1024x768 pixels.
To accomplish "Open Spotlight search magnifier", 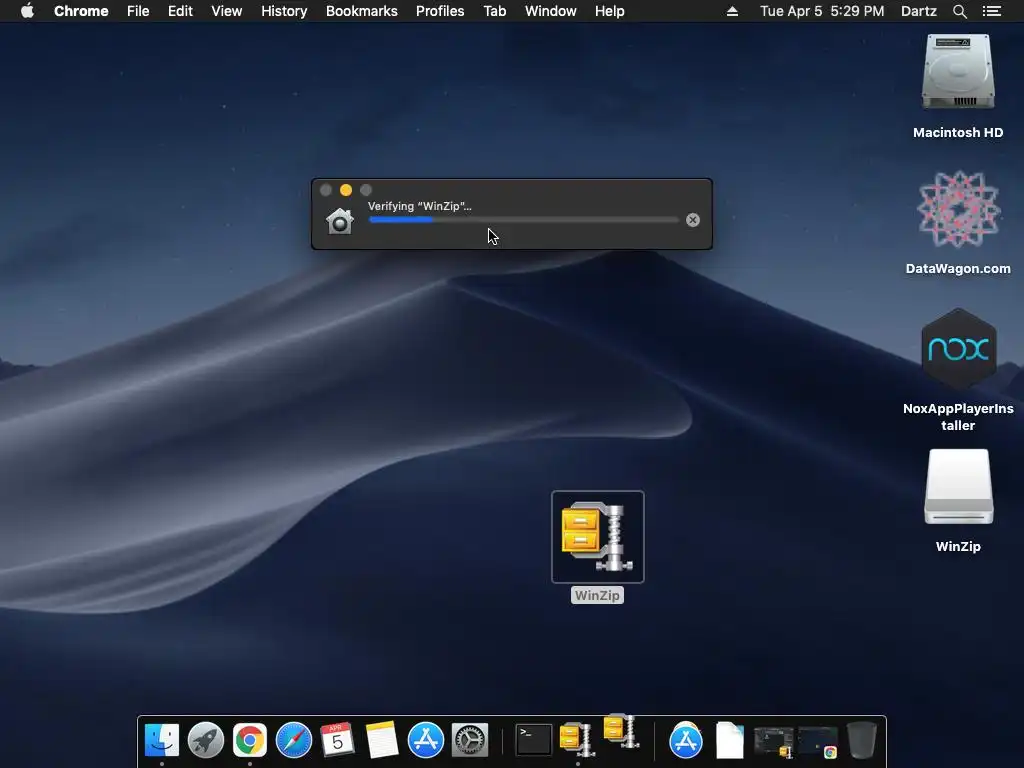I will [960, 11].
